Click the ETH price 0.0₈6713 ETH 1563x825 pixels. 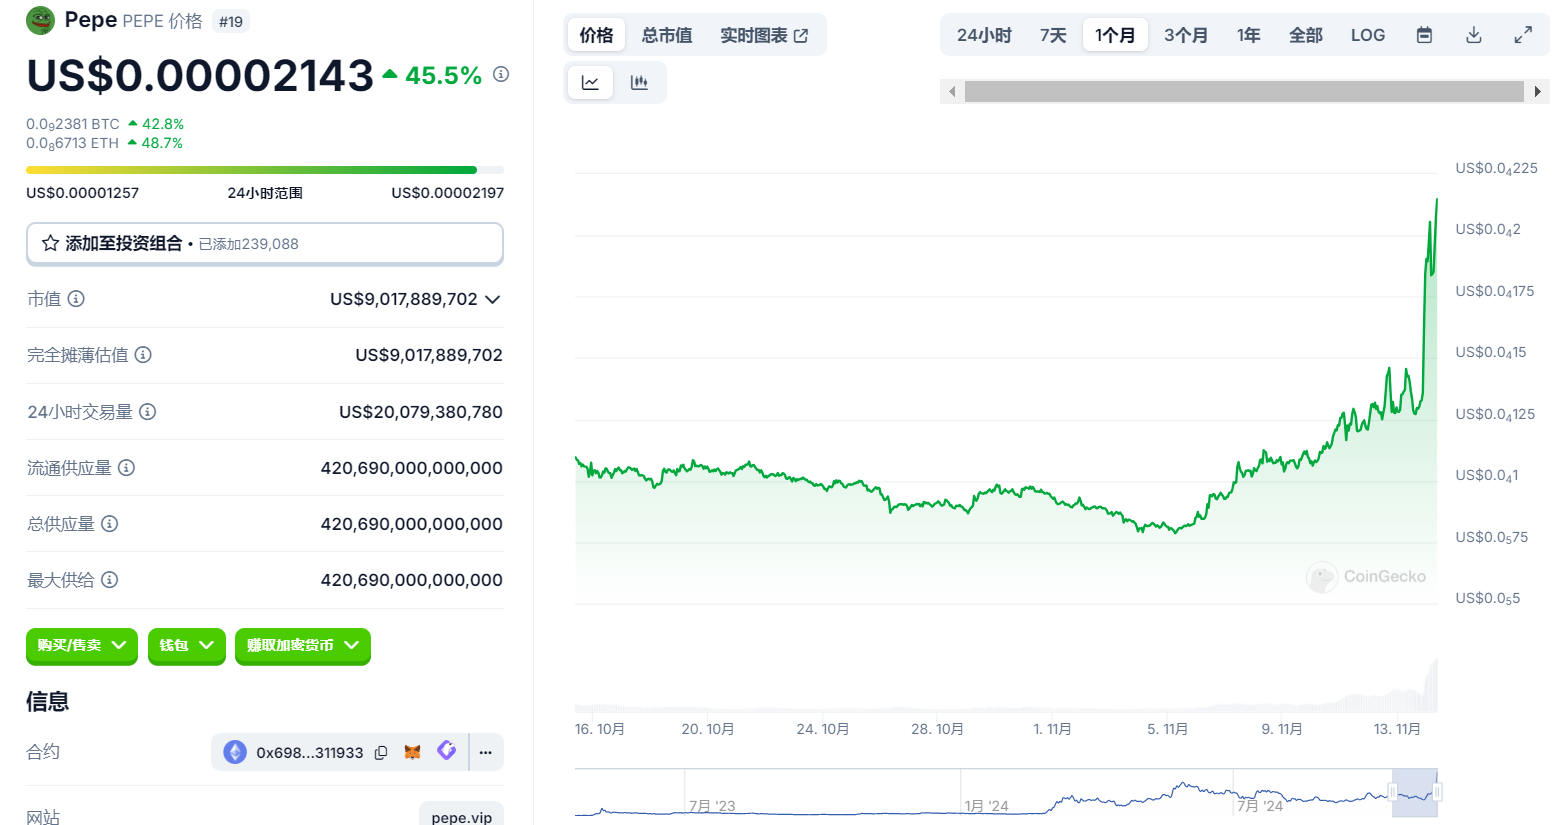[x=73, y=143]
